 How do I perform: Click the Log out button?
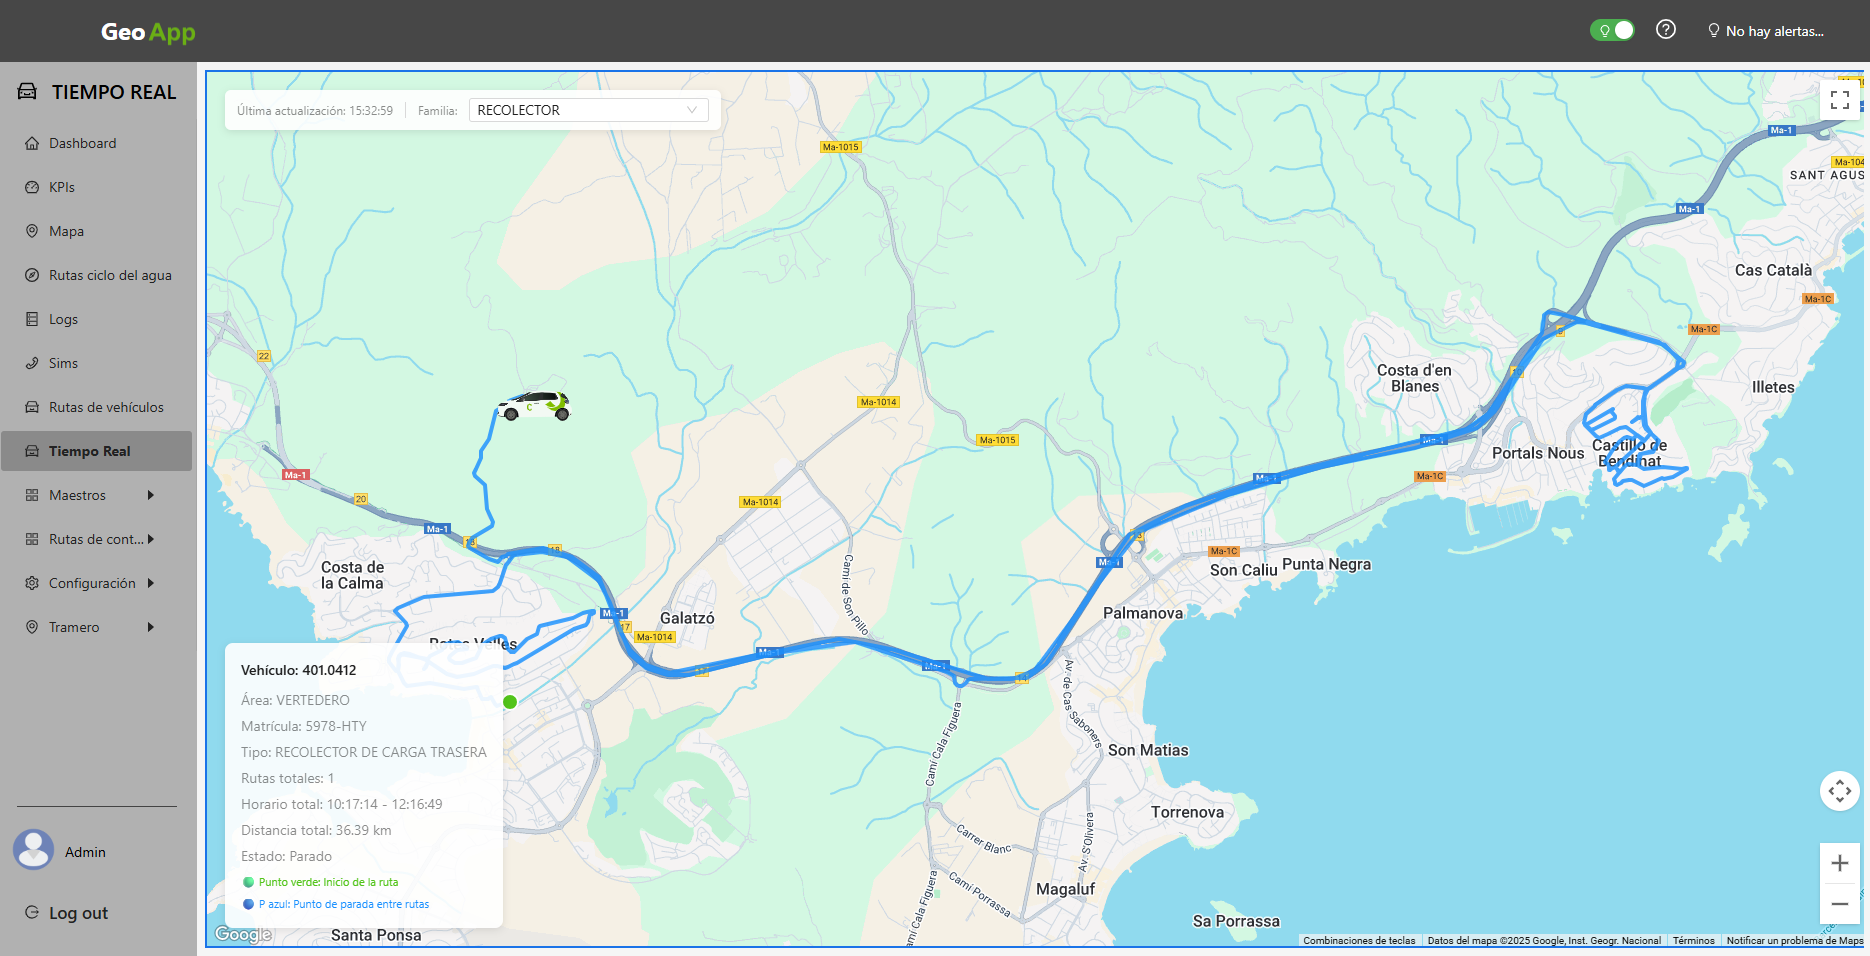pyautogui.click(x=78, y=913)
